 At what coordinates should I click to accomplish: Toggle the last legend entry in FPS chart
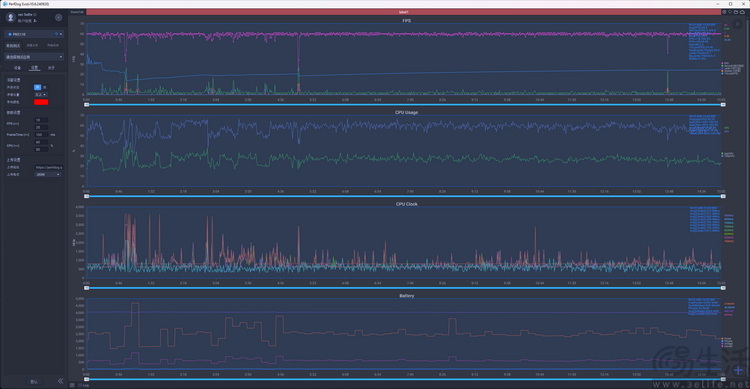[730, 74]
